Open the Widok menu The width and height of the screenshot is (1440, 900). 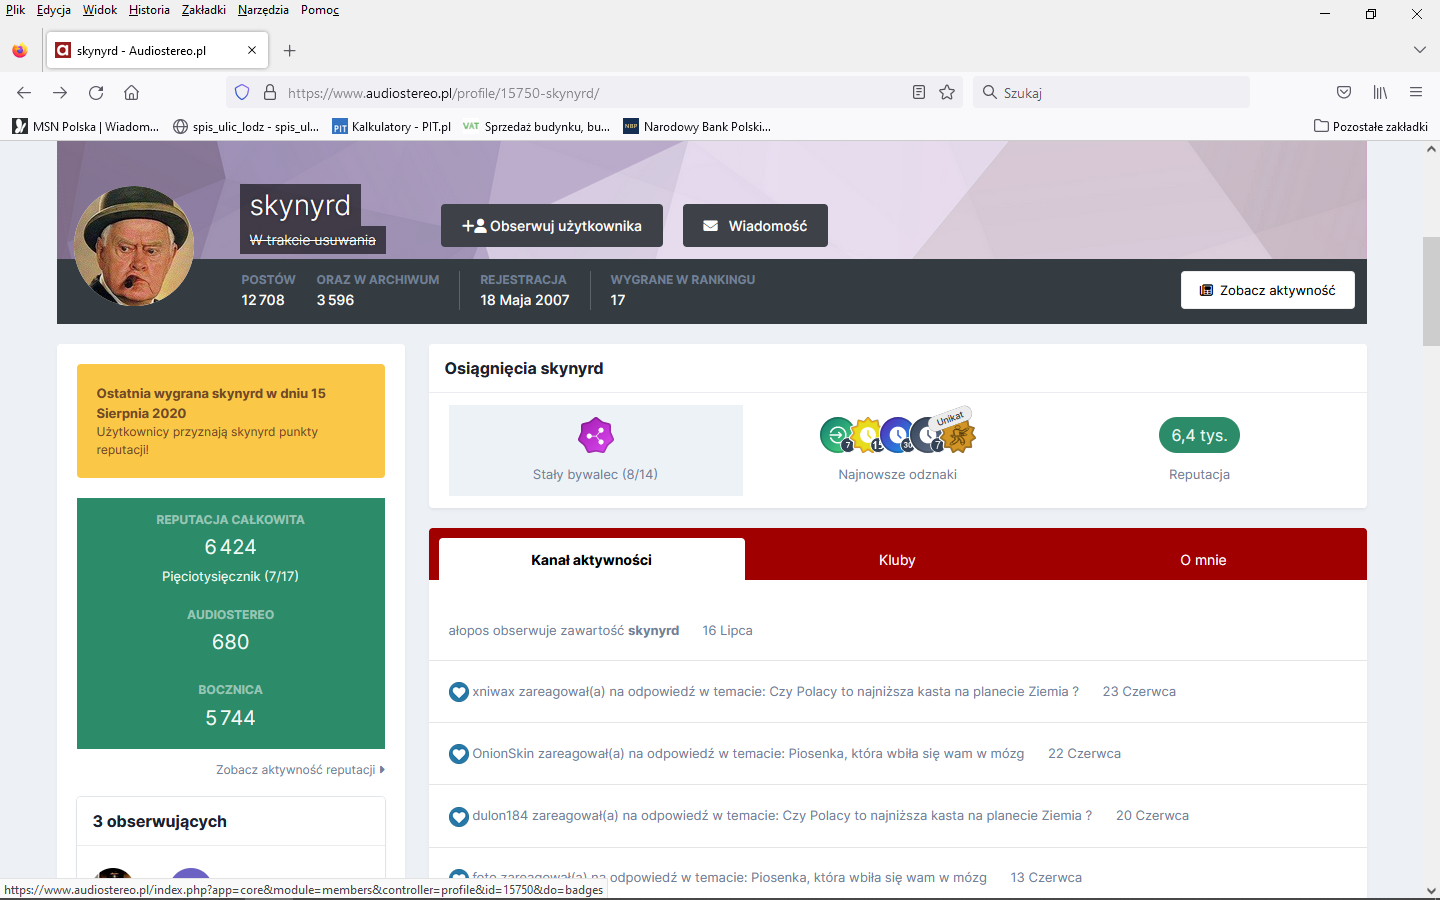tap(100, 10)
